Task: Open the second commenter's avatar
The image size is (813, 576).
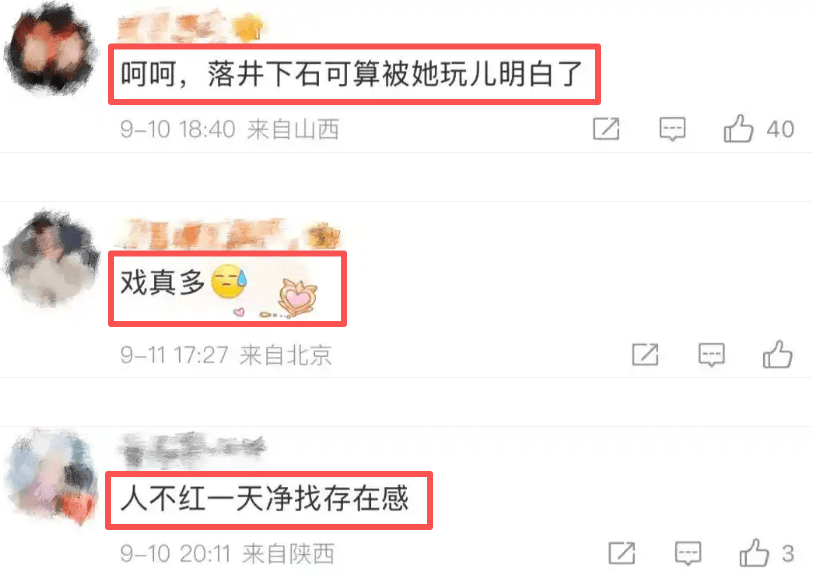Action: [x=51, y=258]
